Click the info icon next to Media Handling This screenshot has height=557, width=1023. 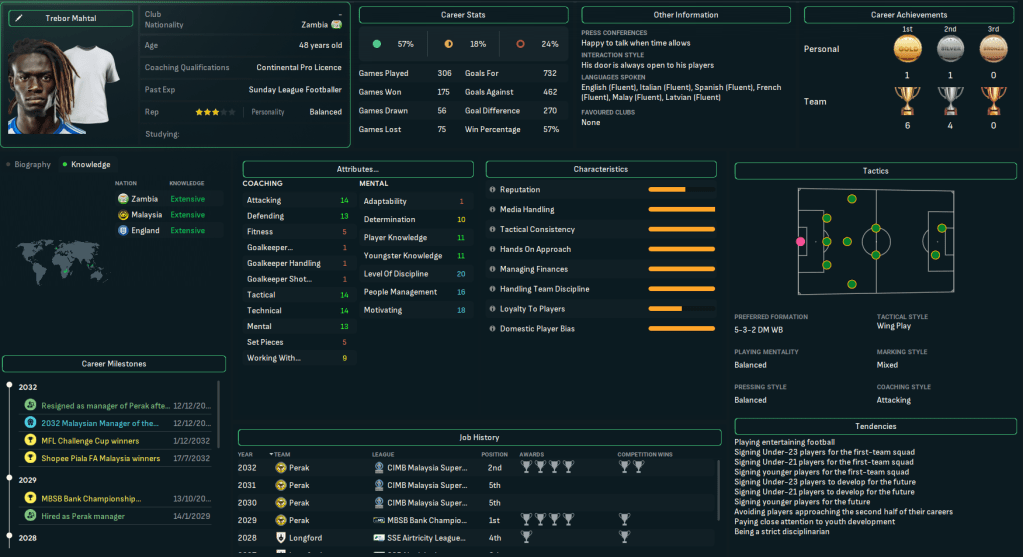492,210
